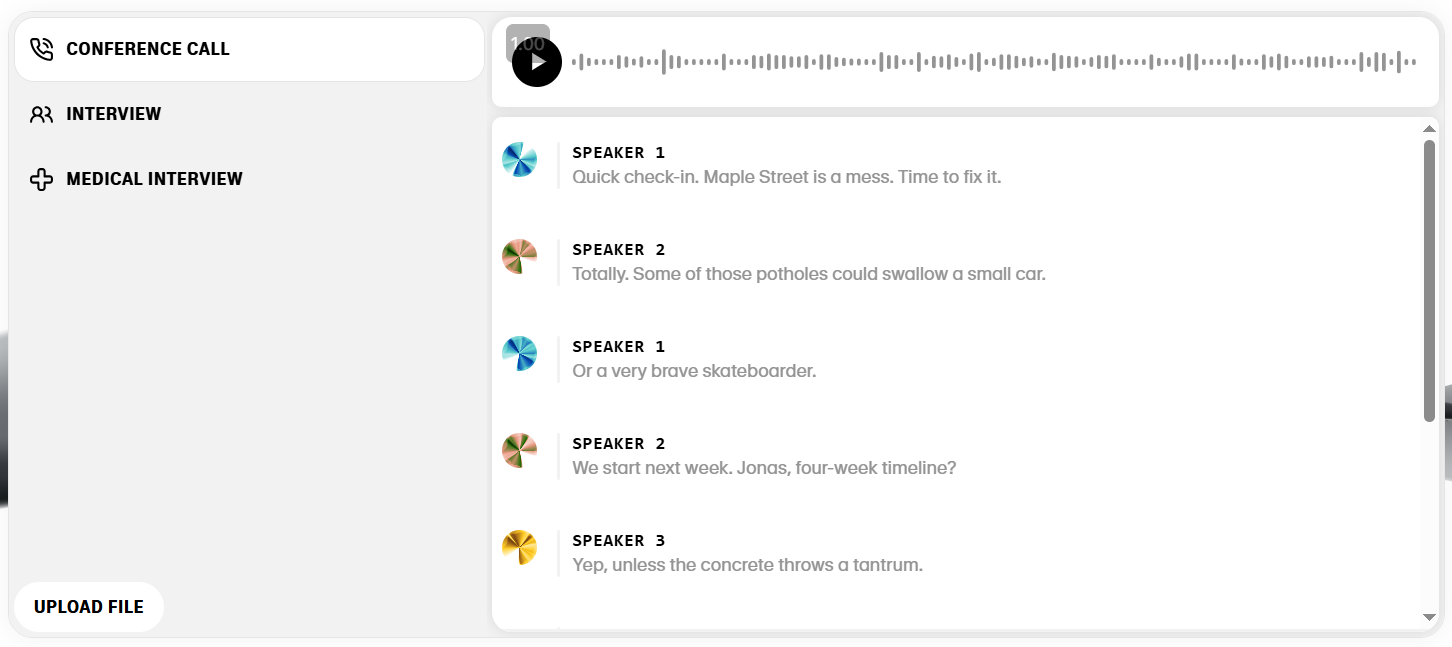The width and height of the screenshot is (1452, 647).
Task: Click the scrollbar's down arrow
Action: [x=1428, y=617]
